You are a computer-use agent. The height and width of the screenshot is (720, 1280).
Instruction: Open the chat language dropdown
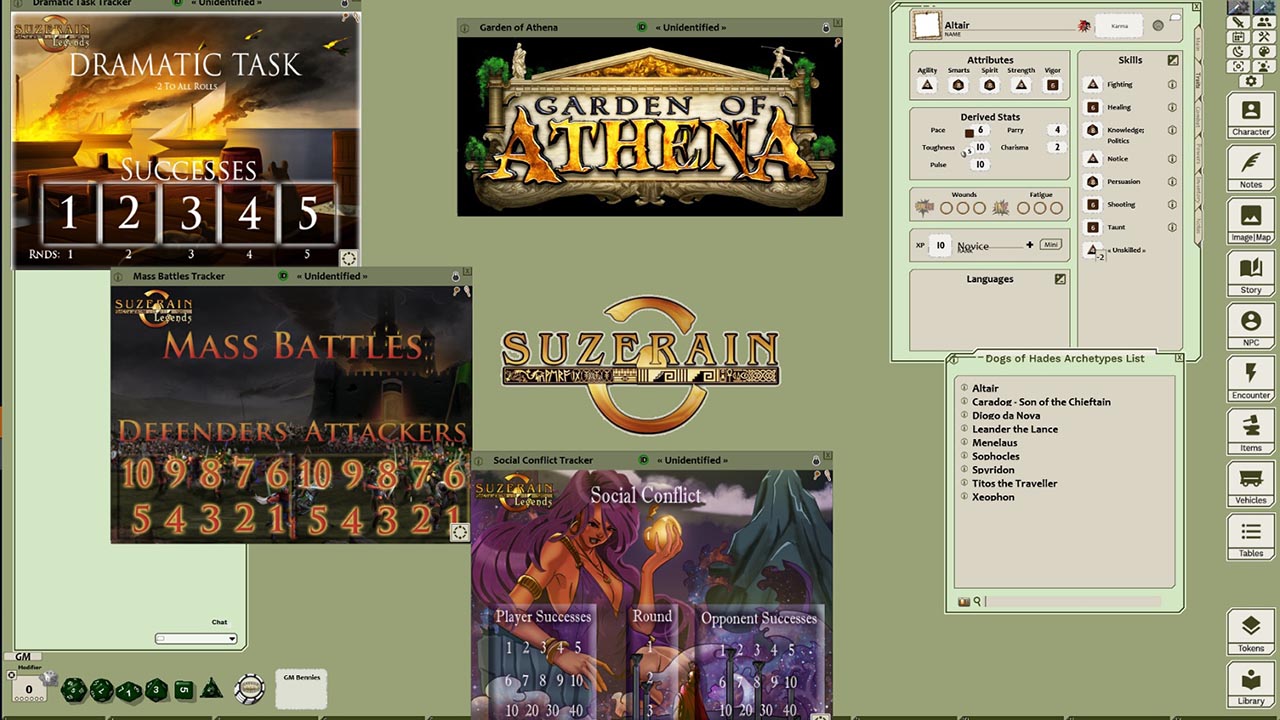click(196, 638)
